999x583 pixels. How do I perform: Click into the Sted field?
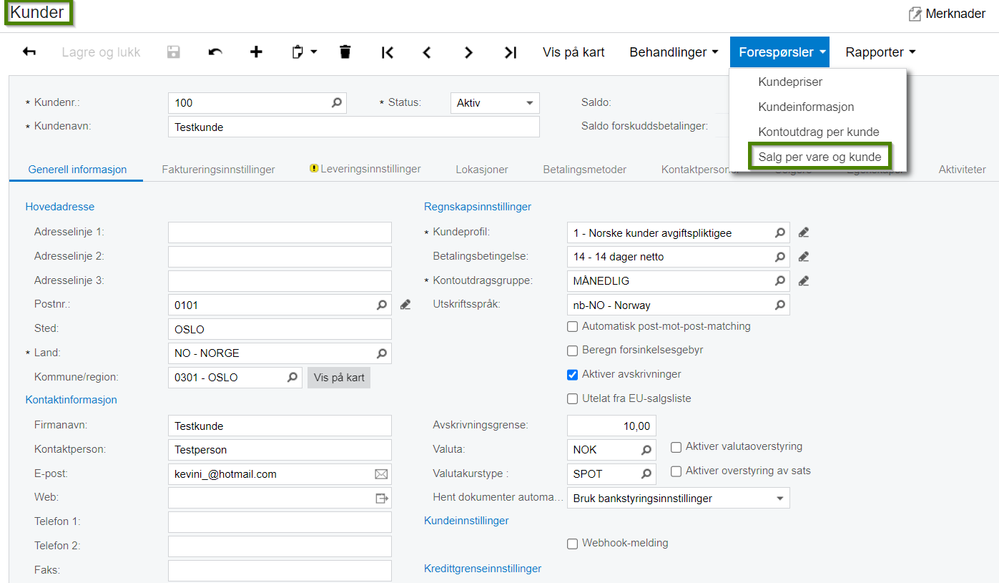pos(280,329)
